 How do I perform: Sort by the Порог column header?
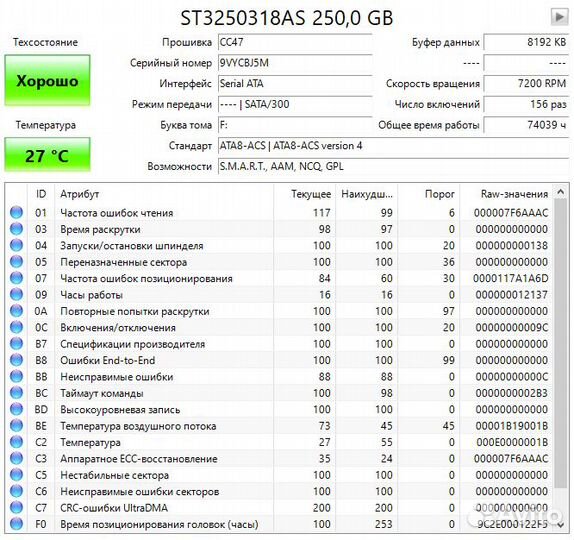429,194
